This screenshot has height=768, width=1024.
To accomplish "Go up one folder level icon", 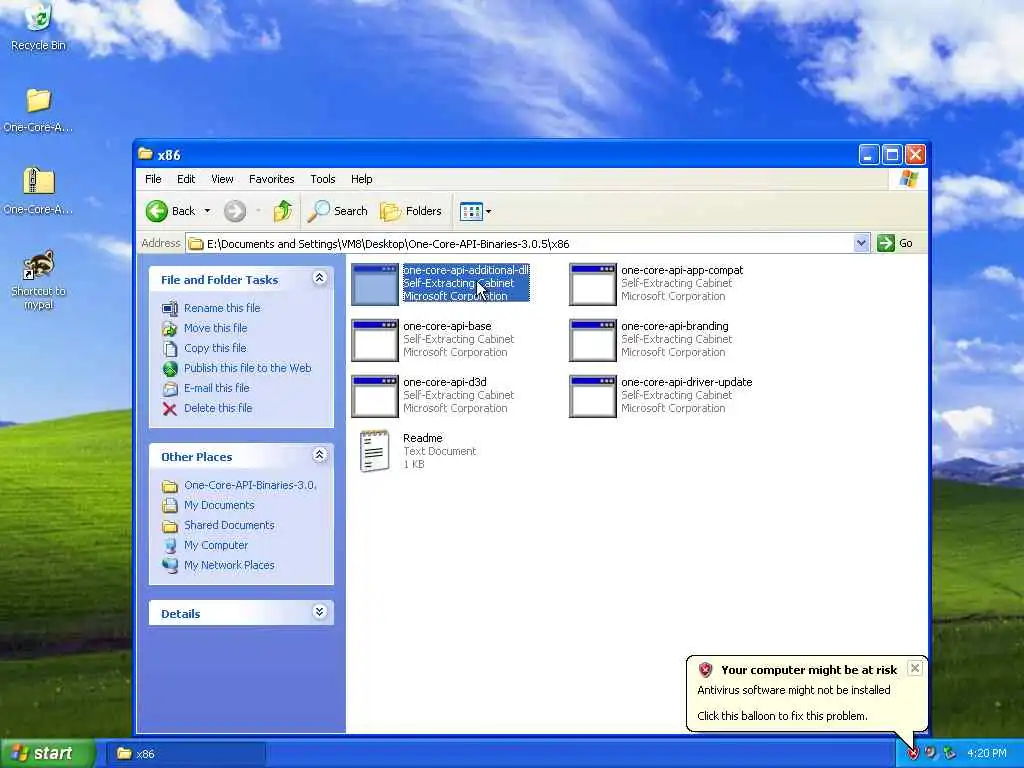I will (x=283, y=211).
